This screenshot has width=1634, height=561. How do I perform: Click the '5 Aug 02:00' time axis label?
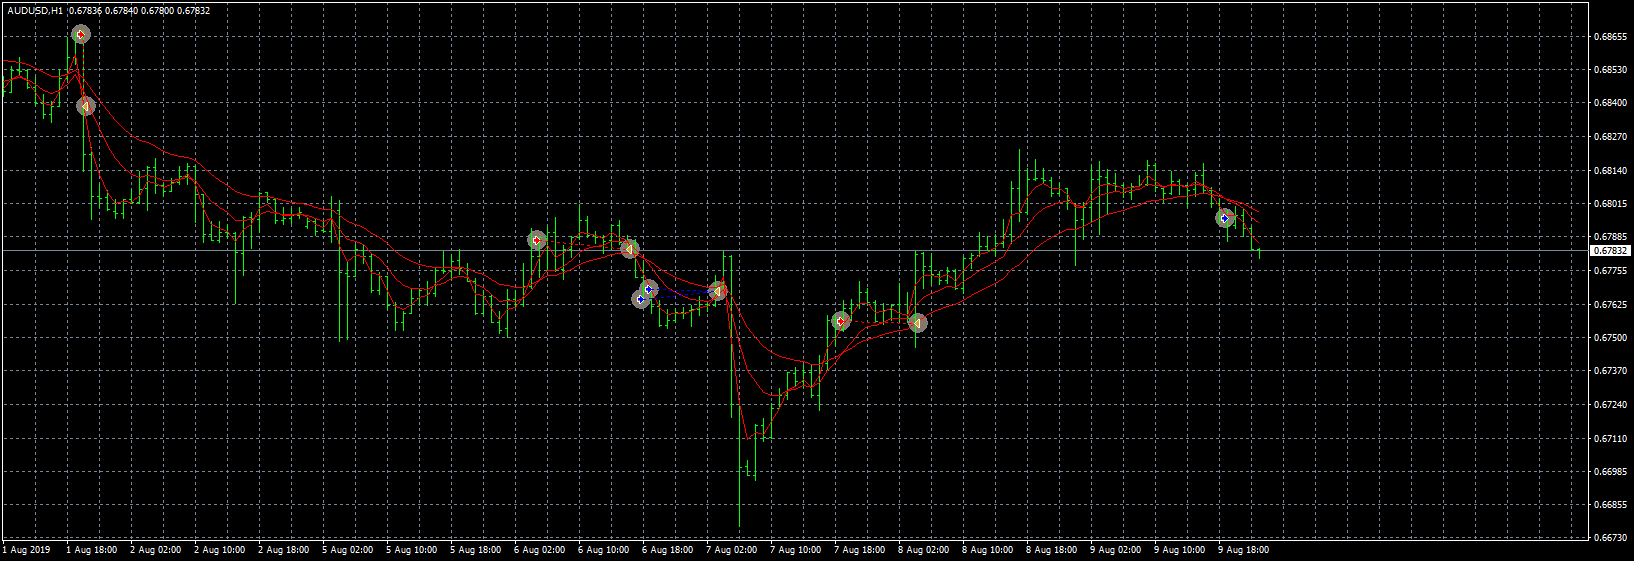[x=348, y=550]
